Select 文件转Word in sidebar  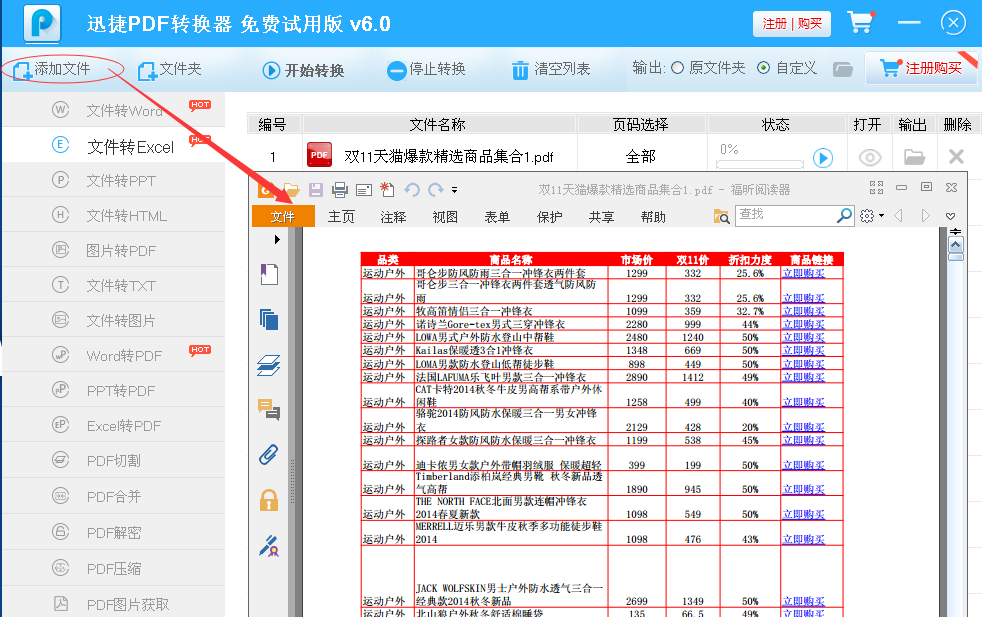[114, 110]
